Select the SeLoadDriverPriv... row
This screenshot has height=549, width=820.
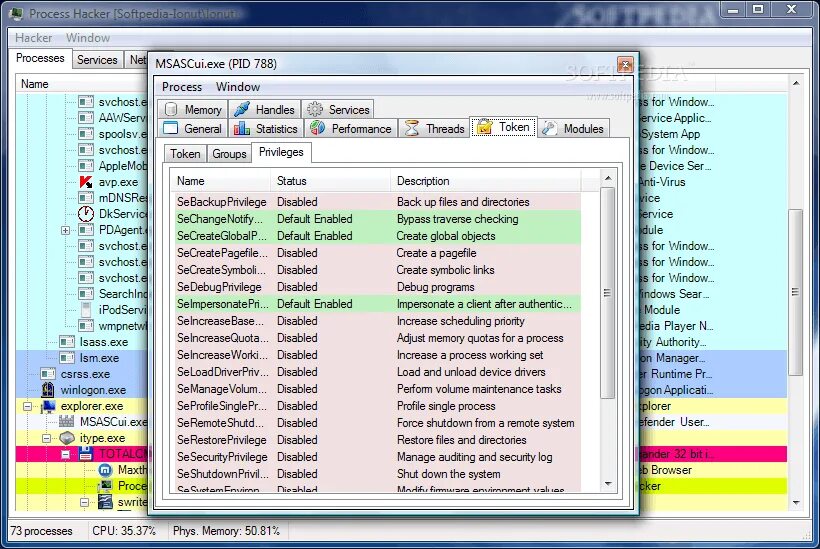coord(378,372)
